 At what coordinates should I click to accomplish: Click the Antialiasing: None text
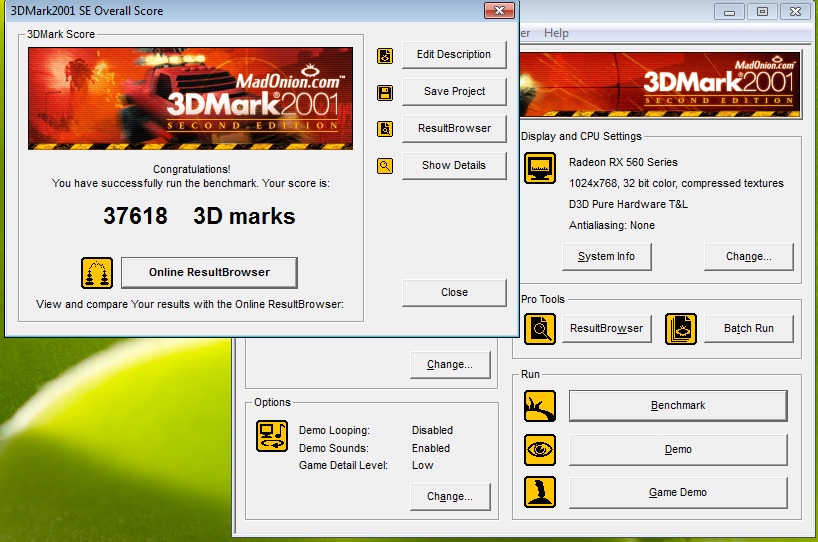coord(611,225)
